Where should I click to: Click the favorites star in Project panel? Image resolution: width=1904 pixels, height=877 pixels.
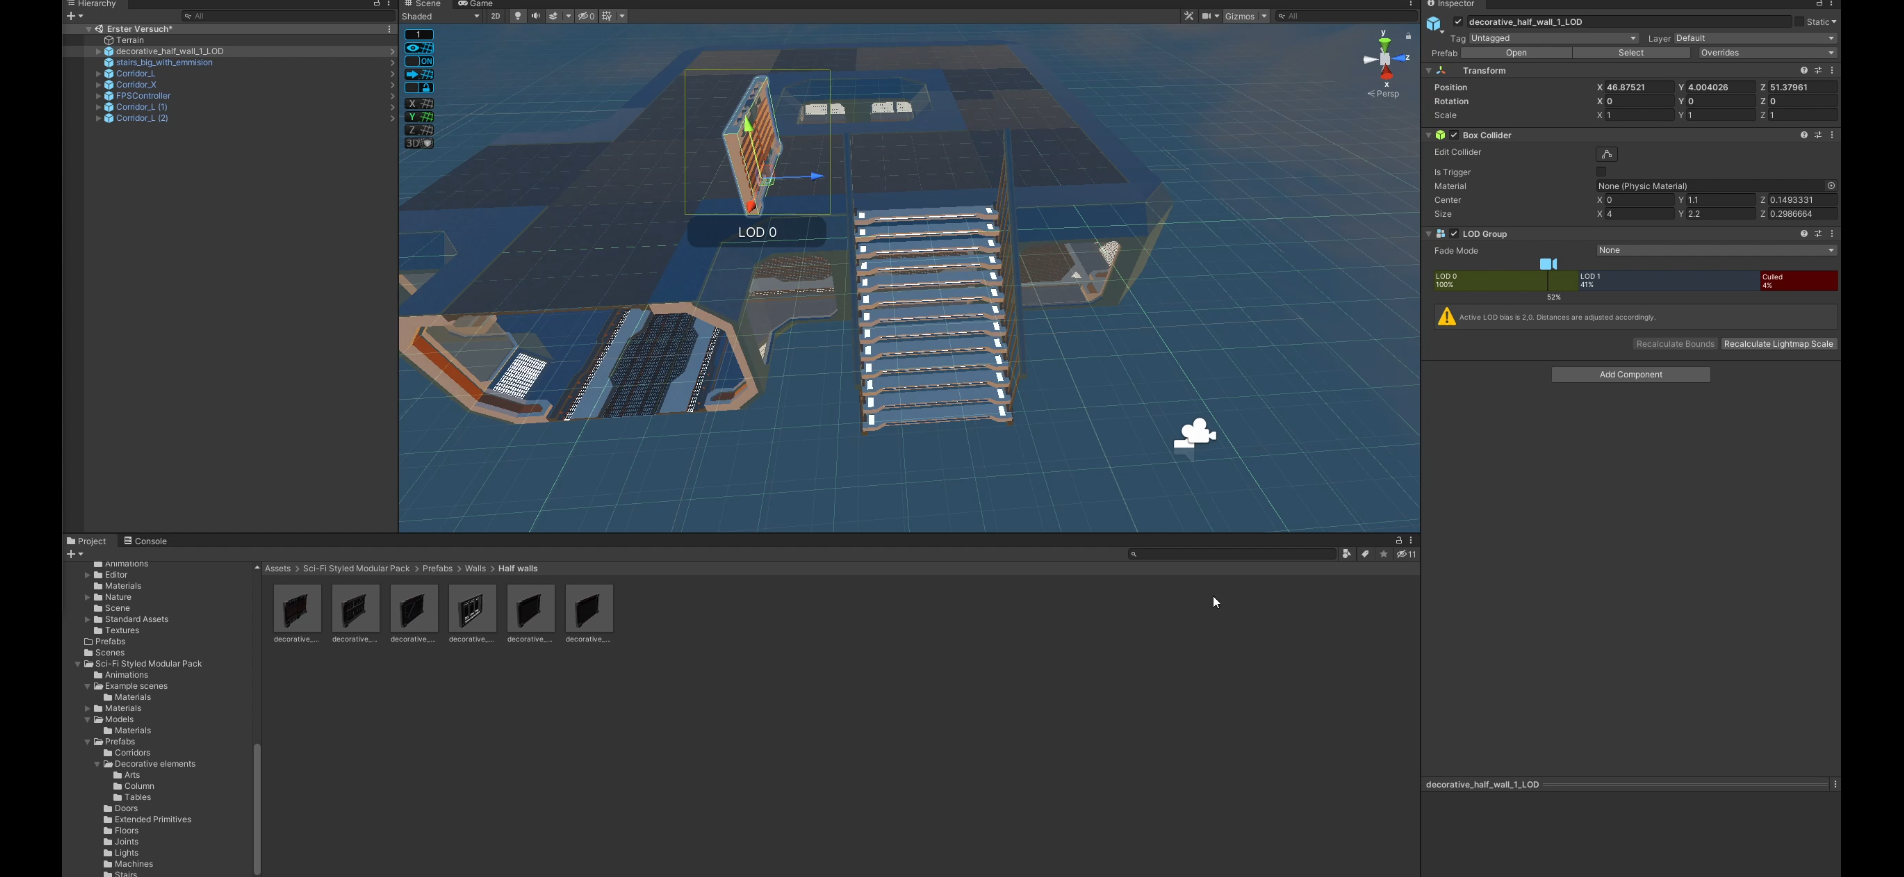[1383, 554]
